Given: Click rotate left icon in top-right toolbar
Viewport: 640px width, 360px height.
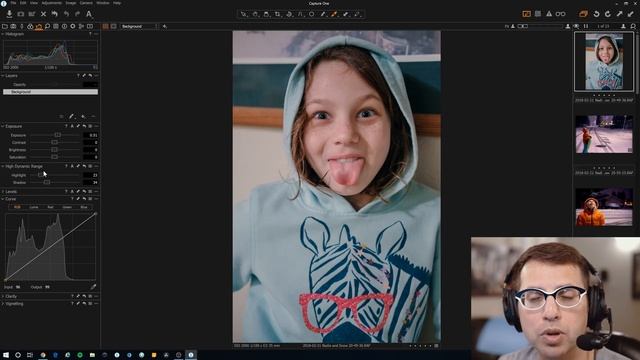Looking at the screenshot, I should (596, 14).
